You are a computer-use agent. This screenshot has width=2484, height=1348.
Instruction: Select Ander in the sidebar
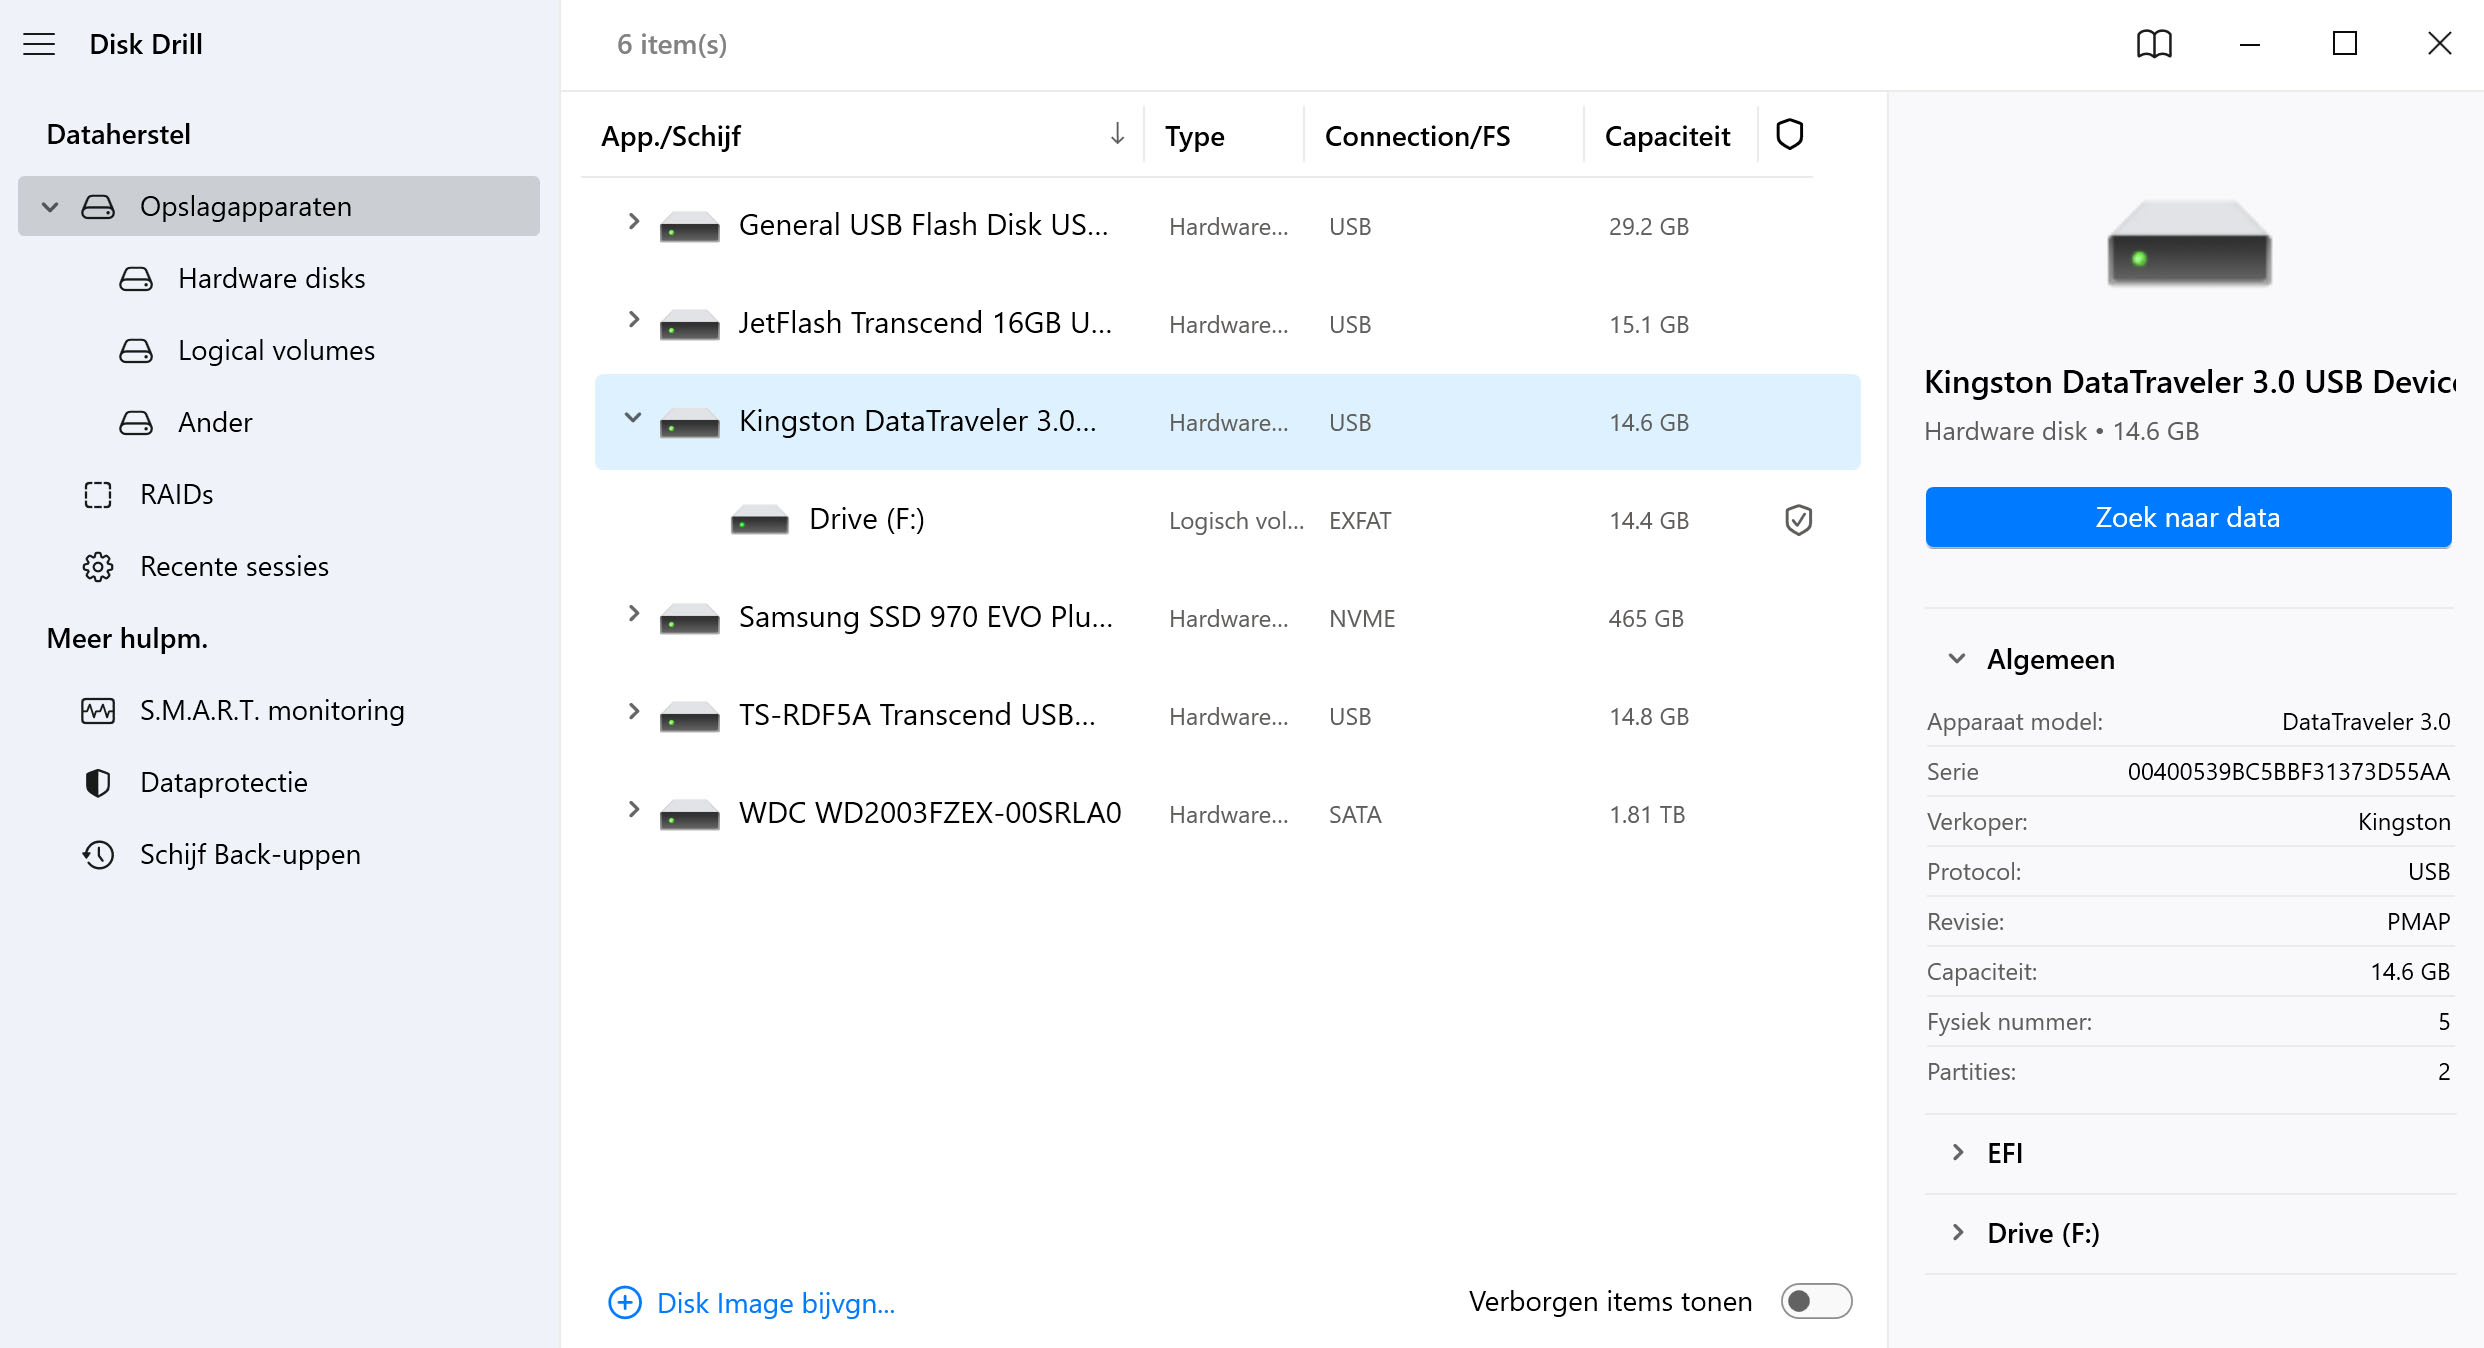click(215, 423)
